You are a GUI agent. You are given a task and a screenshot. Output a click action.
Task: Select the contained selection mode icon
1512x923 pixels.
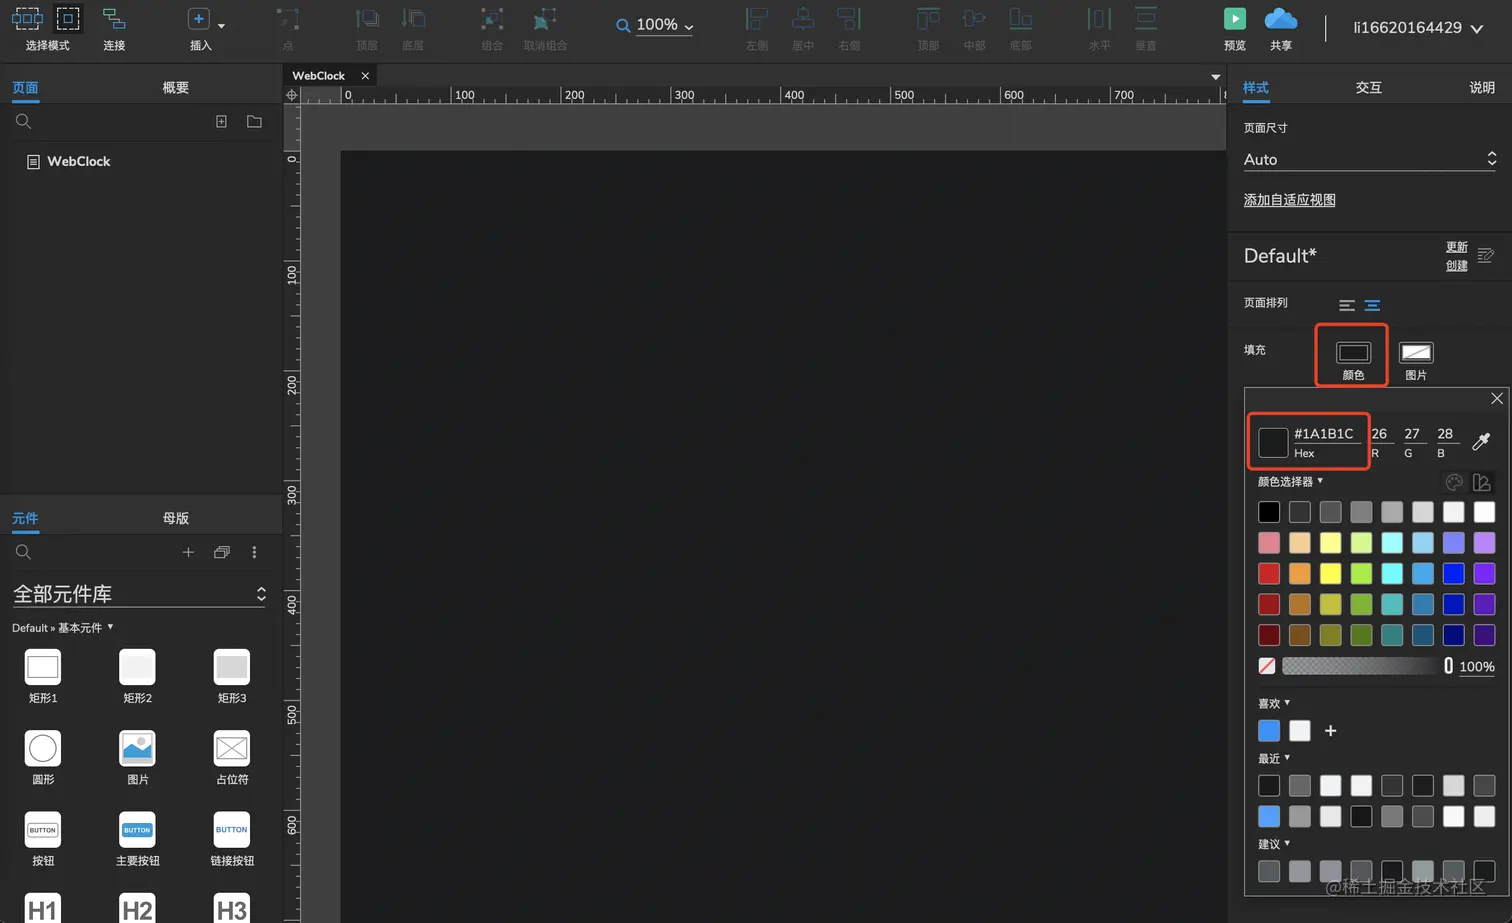point(68,18)
